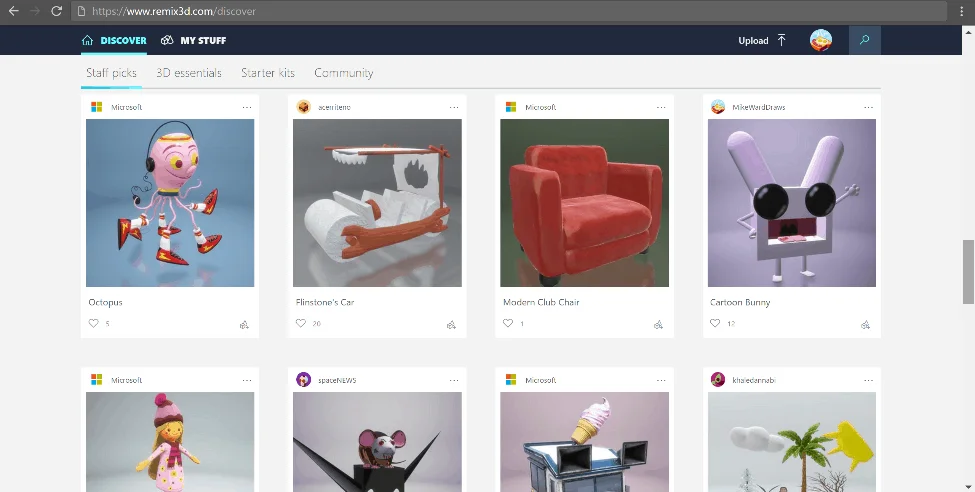Open Microsoft author on Octopus card
This screenshot has width=975, height=492.
coord(127,108)
